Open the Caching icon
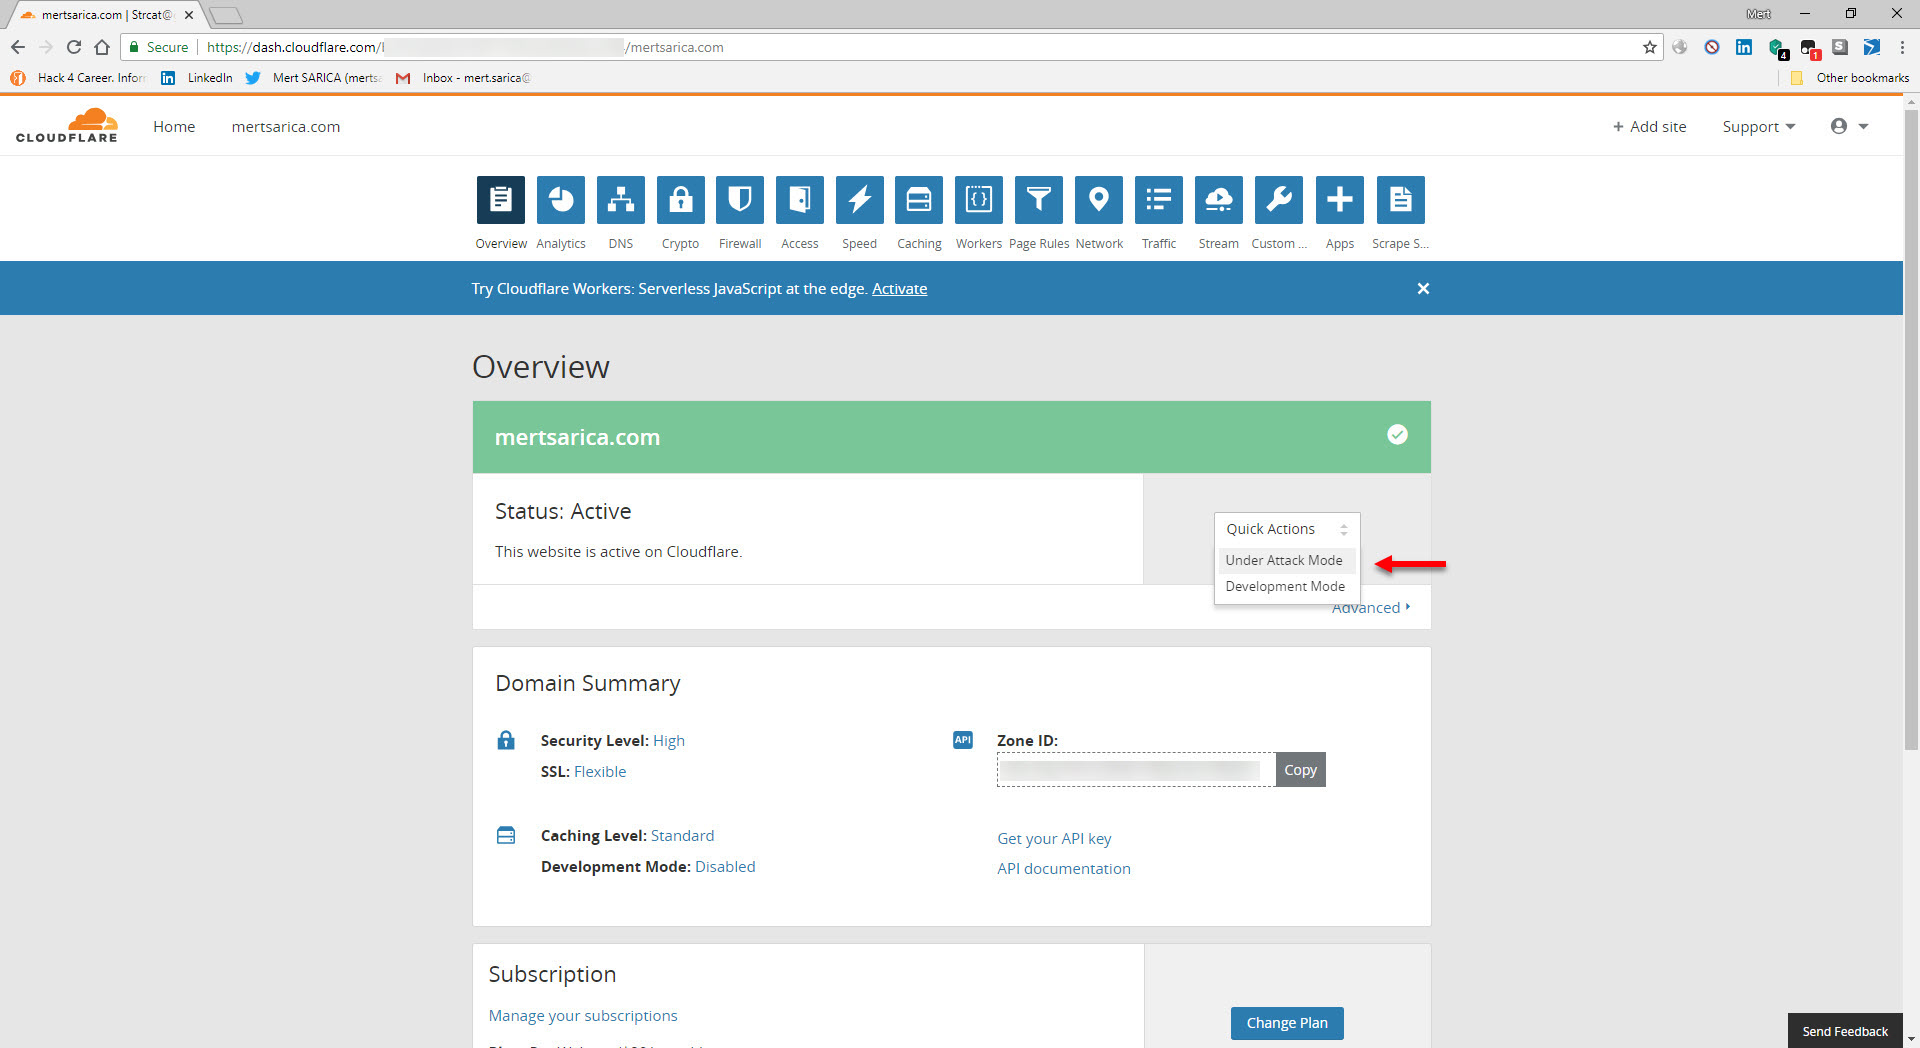This screenshot has width=1920, height=1048. pyautogui.click(x=919, y=200)
